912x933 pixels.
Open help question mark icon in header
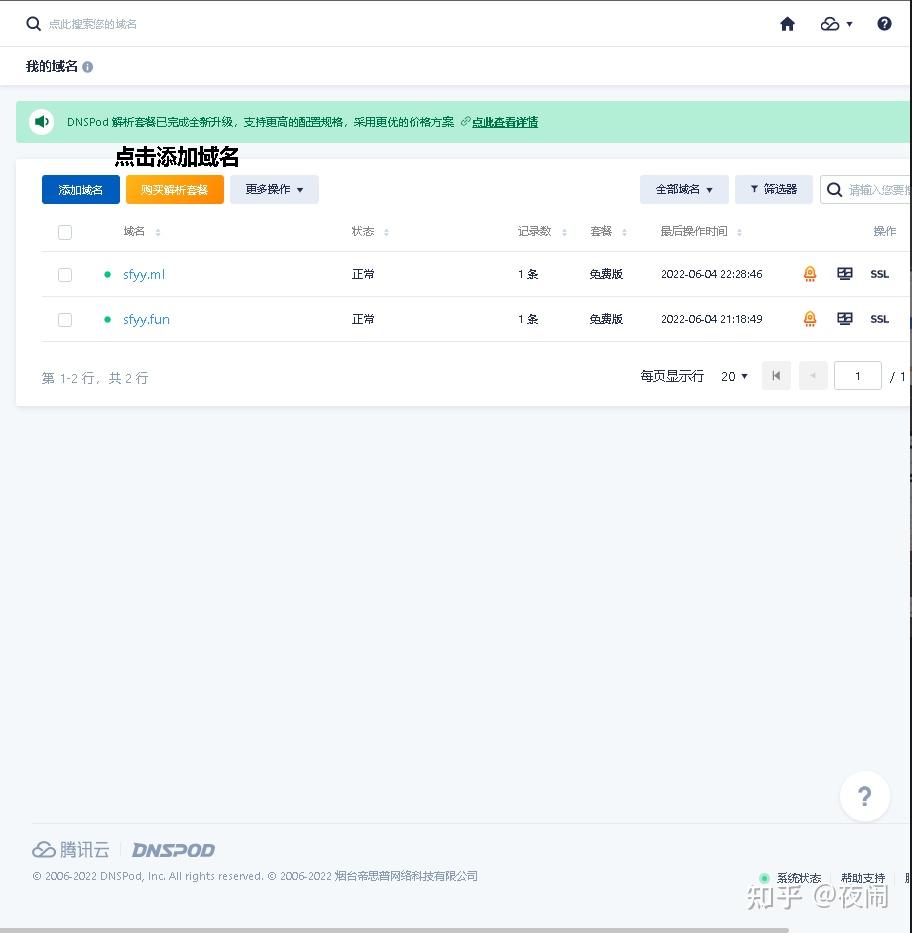click(884, 24)
